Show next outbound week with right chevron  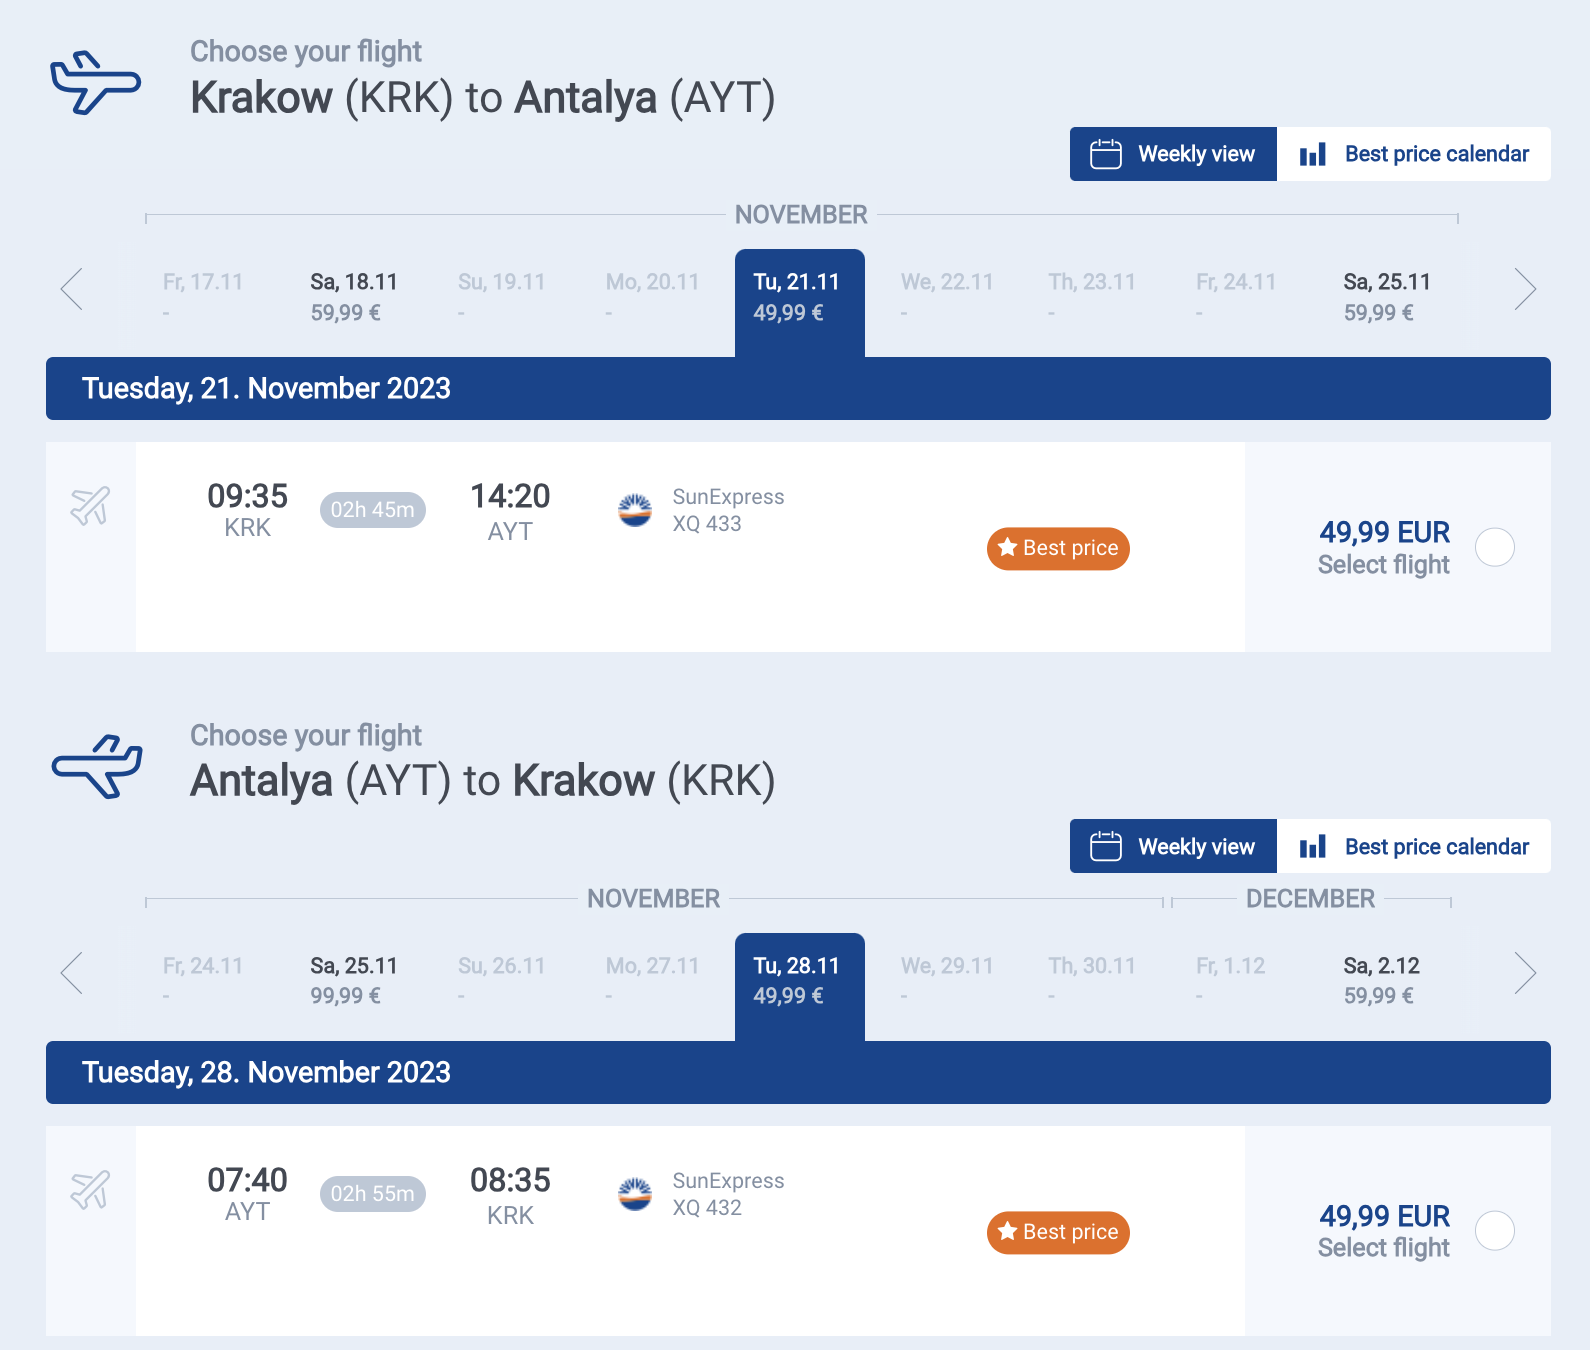(x=1525, y=289)
